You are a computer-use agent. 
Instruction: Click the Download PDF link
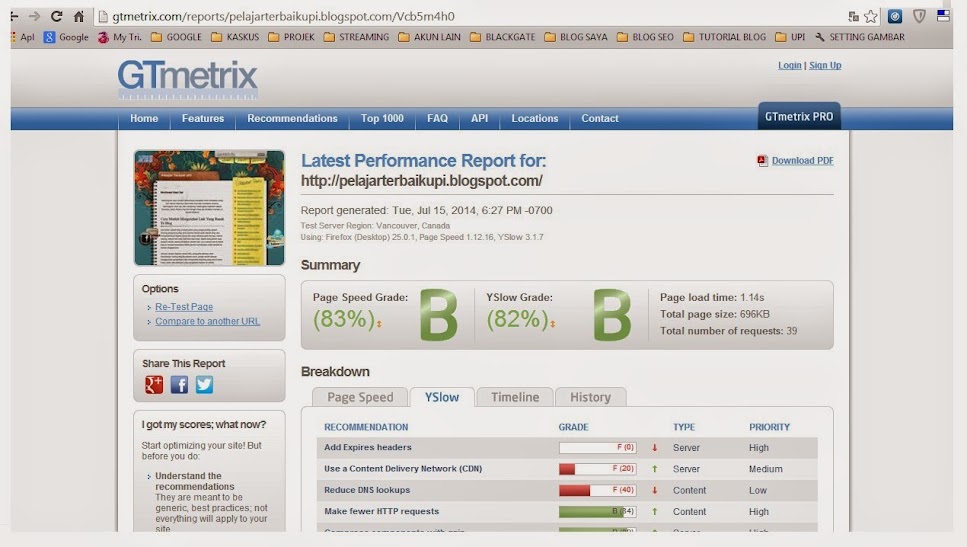coord(802,160)
